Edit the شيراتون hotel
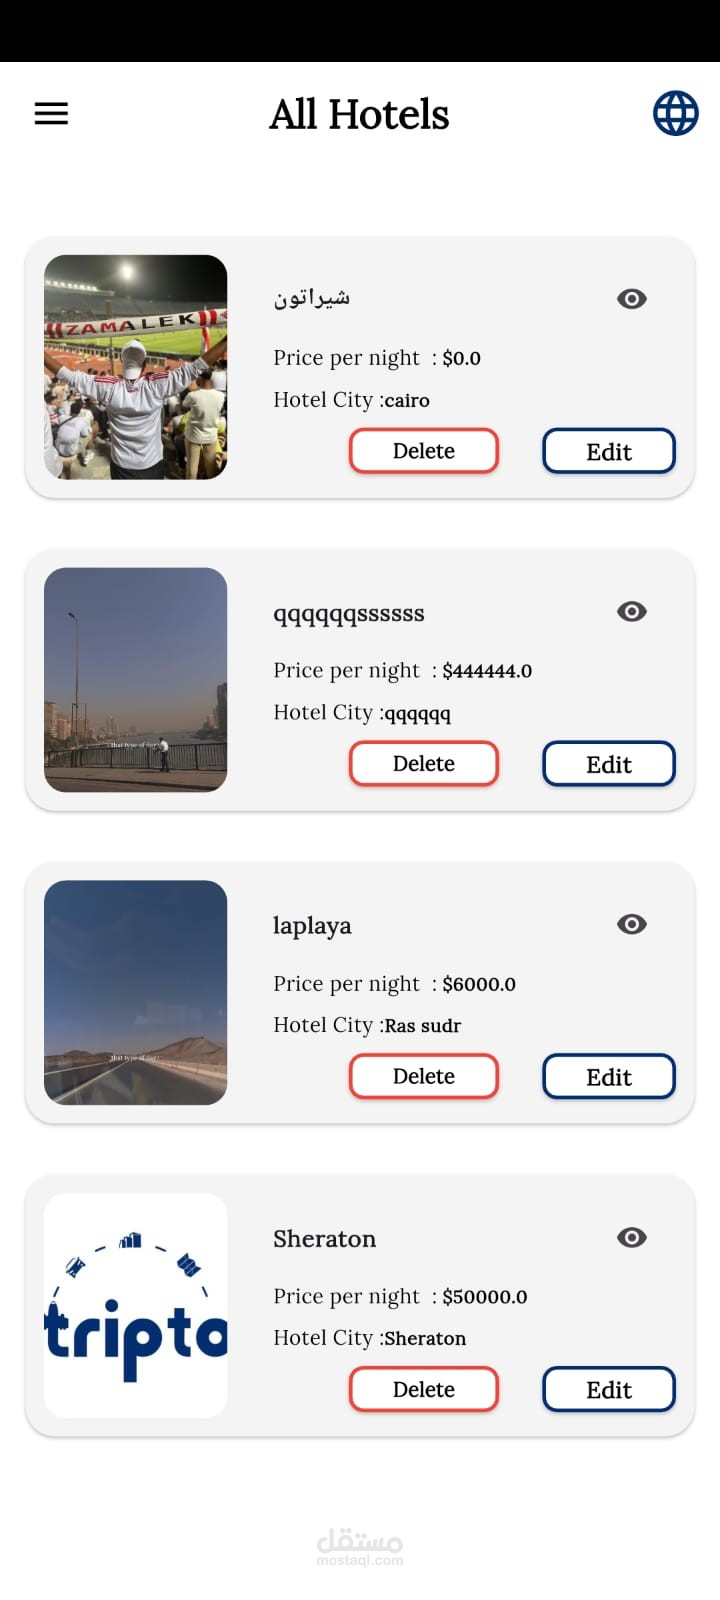Screen dimensions: 720x1600 (x=608, y=451)
